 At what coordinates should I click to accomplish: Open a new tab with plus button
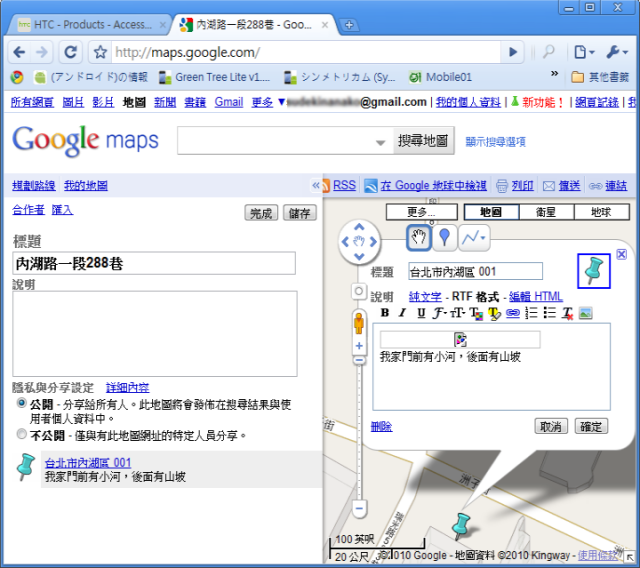click(349, 25)
